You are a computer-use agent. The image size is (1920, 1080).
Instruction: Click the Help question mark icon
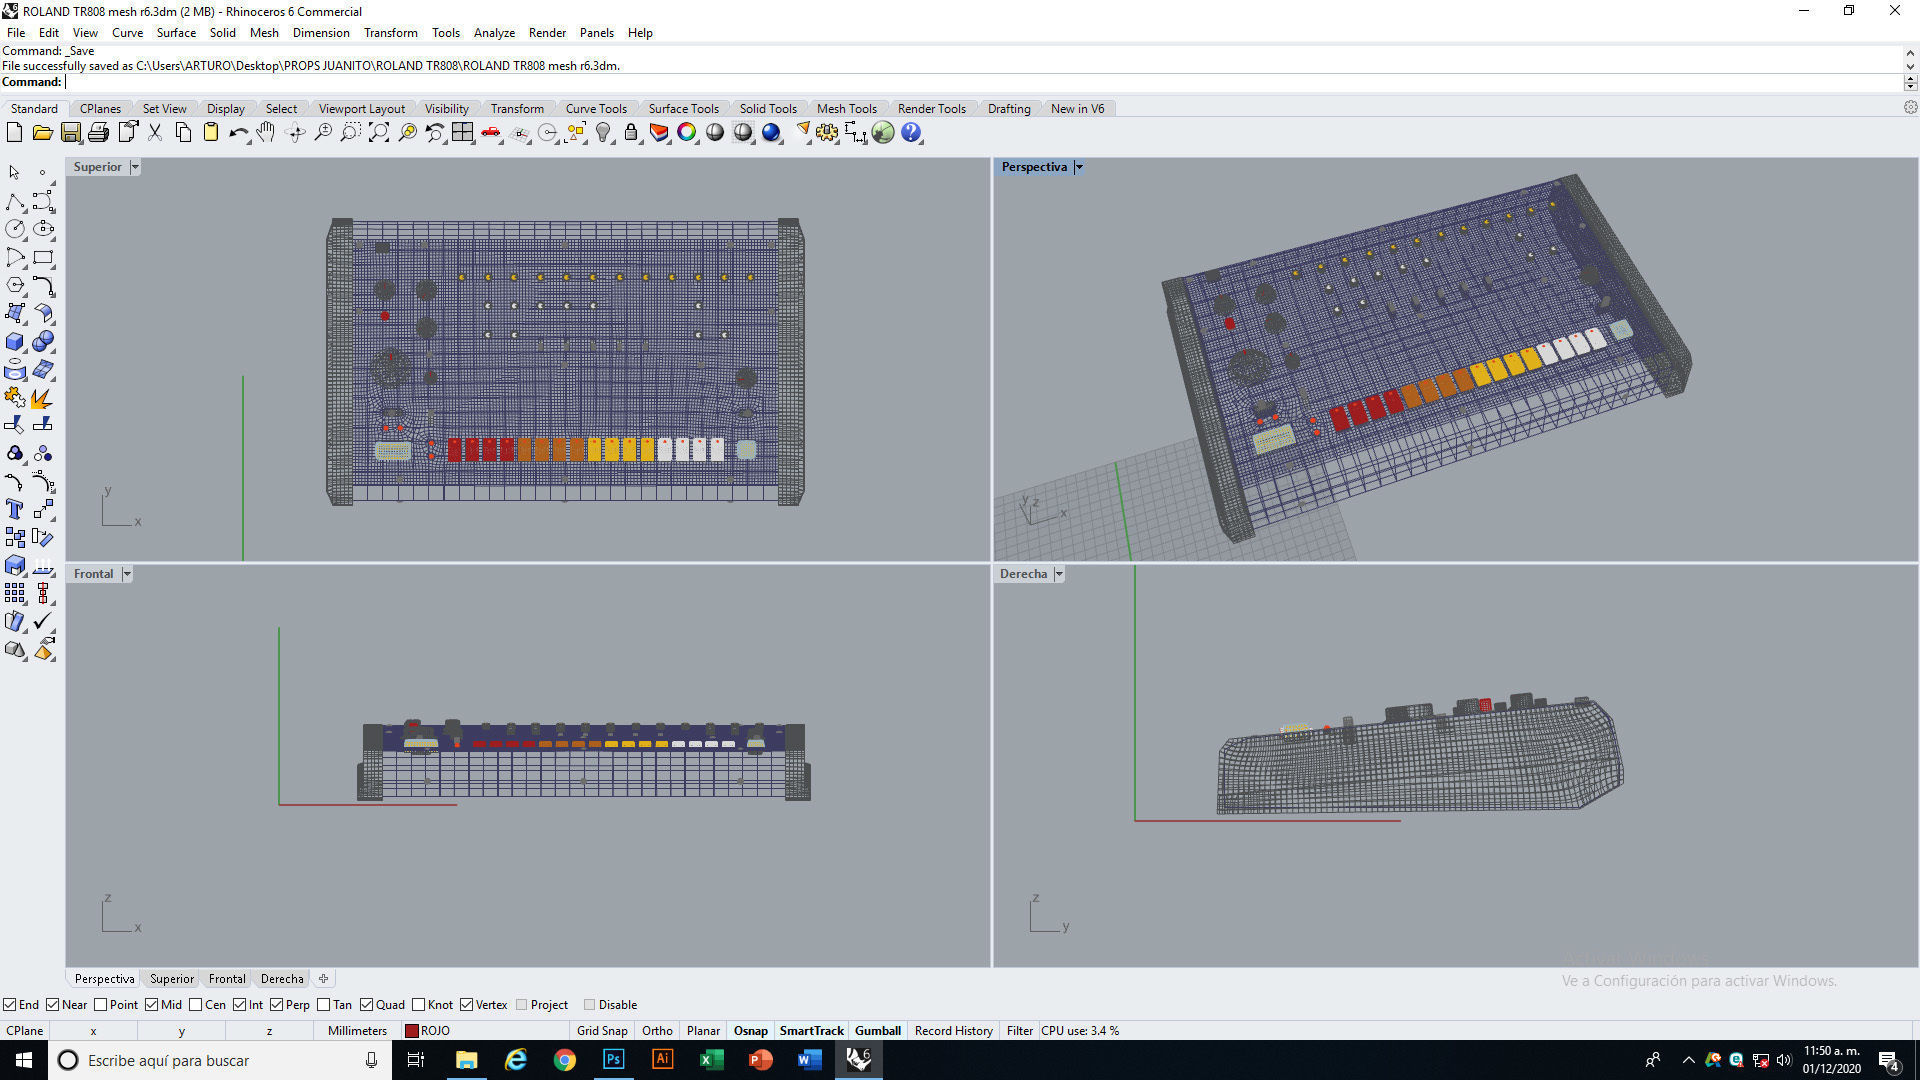(x=911, y=133)
